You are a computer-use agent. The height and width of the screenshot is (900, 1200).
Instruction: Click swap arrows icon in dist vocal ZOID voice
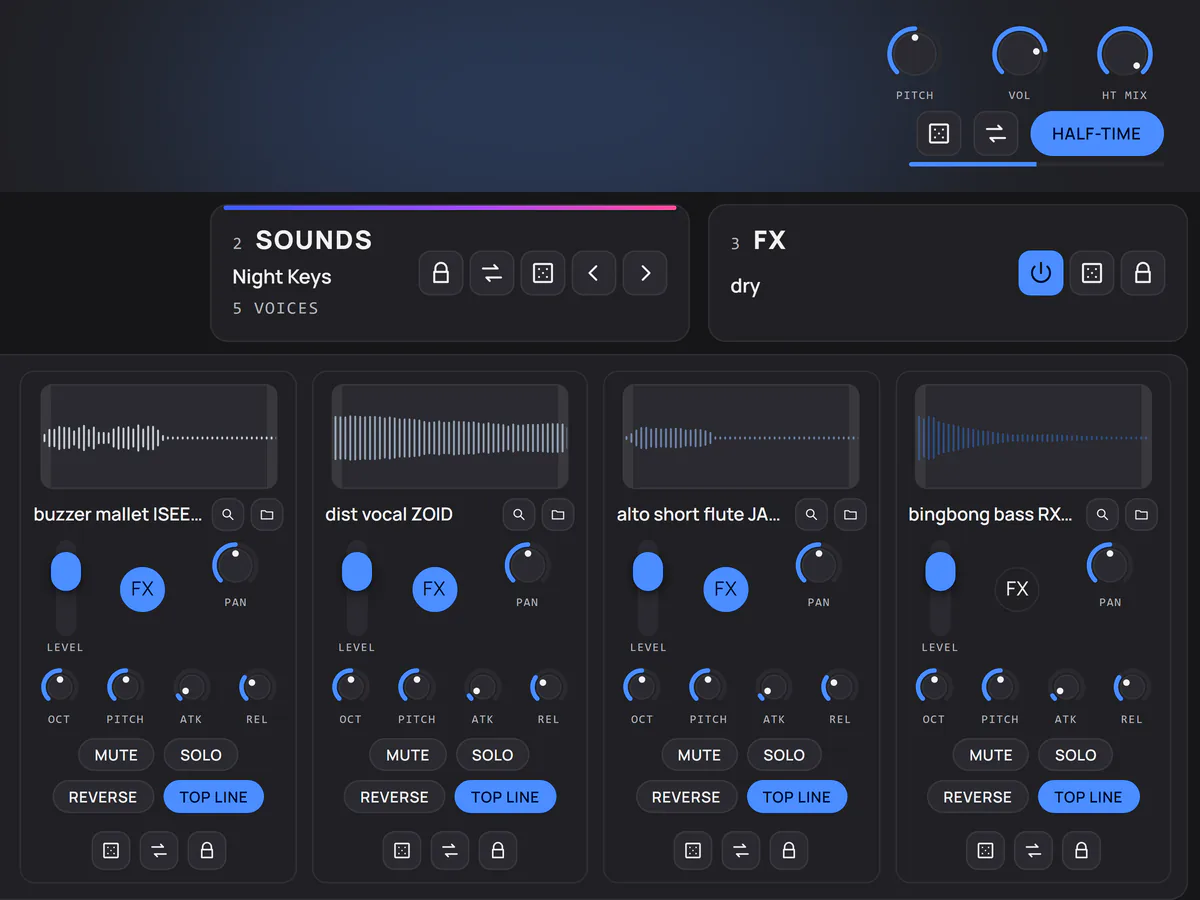[450, 850]
